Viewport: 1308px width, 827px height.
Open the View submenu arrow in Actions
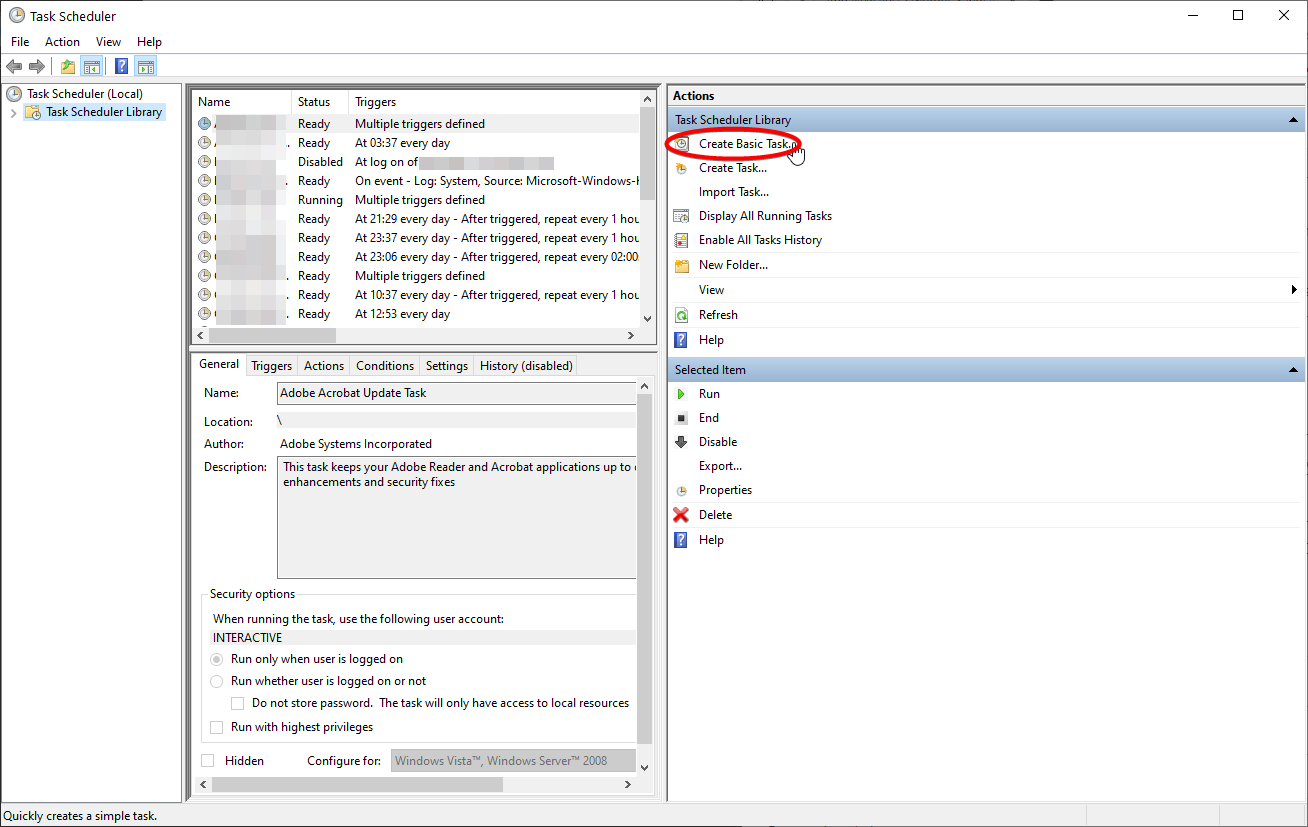(1295, 290)
